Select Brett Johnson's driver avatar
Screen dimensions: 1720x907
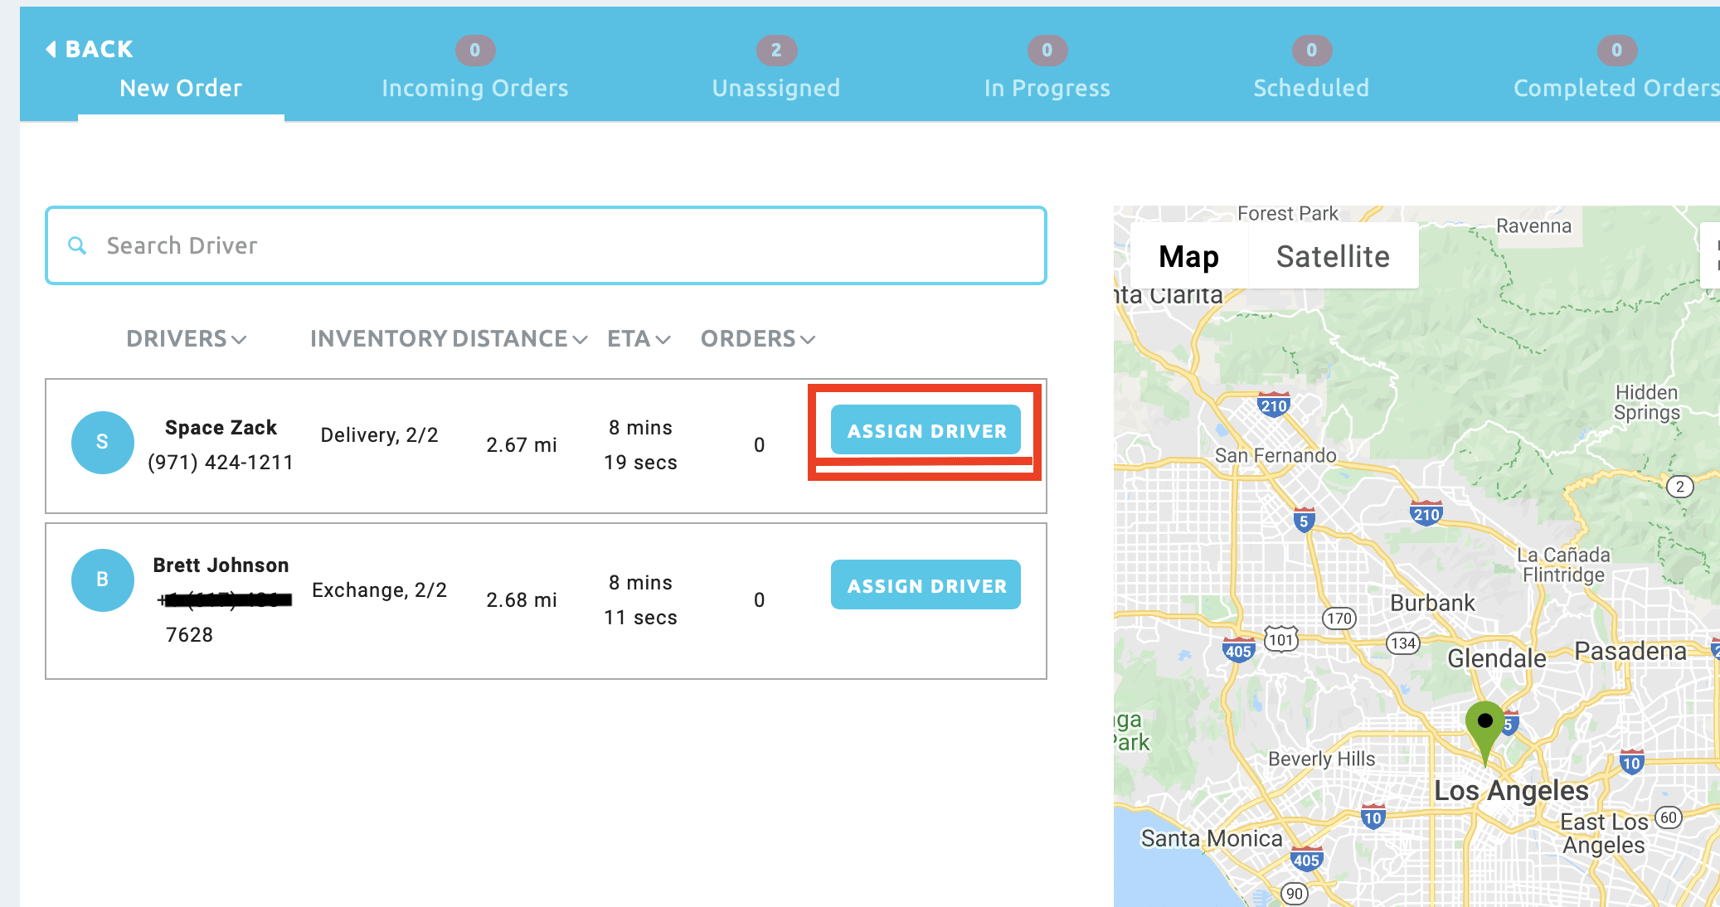[x=102, y=580]
